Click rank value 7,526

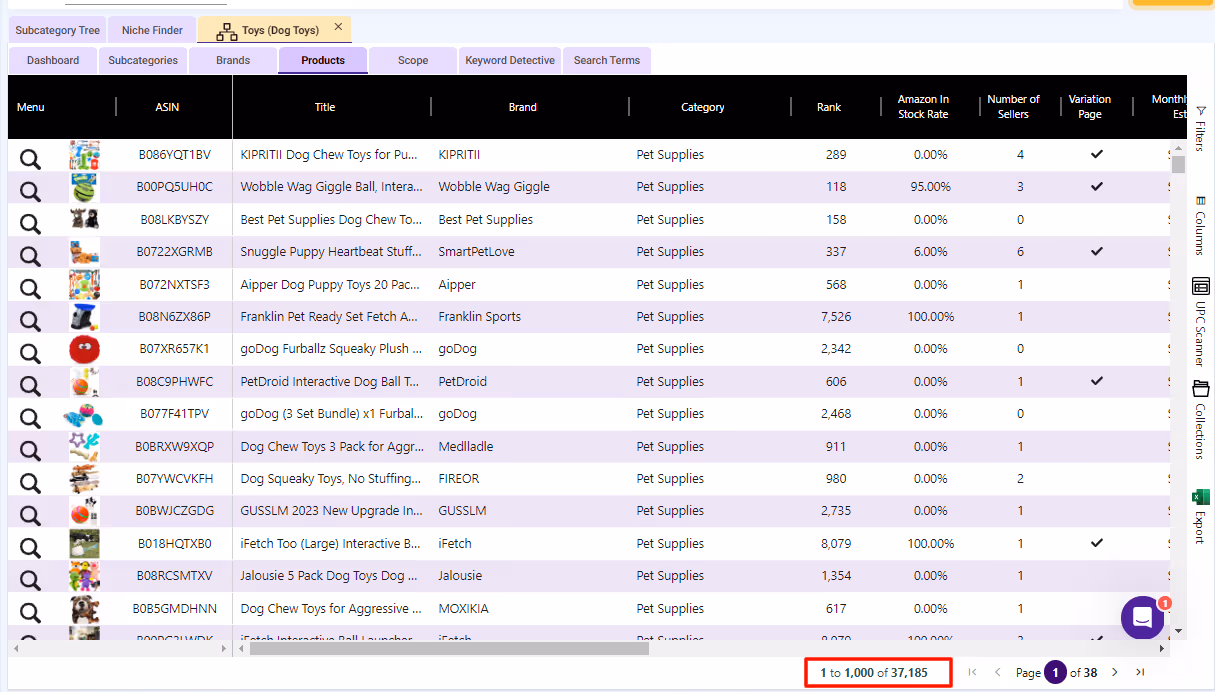(x=836, y=317)
